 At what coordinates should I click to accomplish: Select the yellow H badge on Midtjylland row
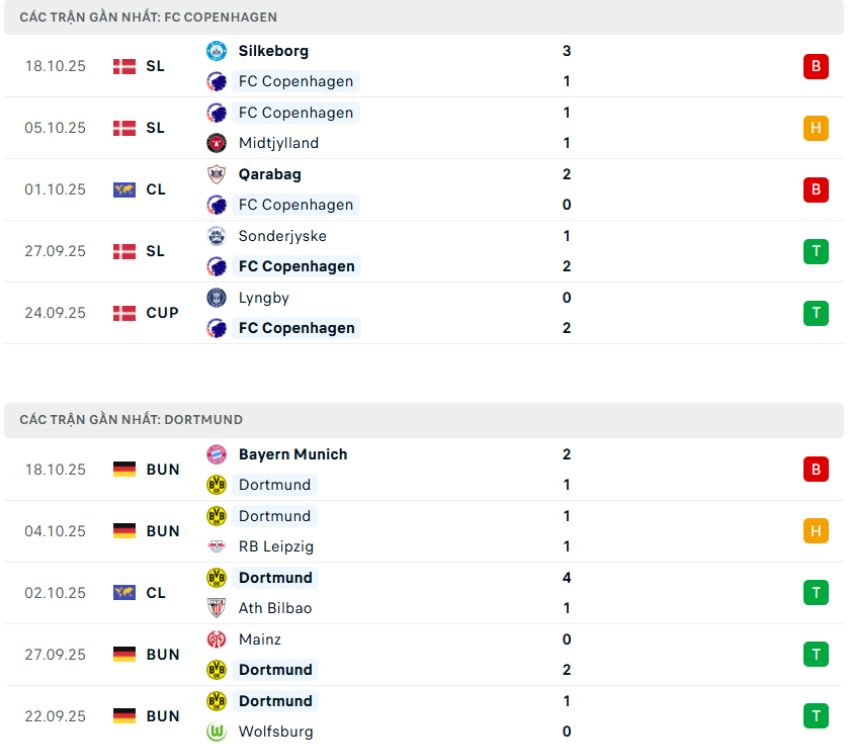pyautogui.click(x=816, y=127)
